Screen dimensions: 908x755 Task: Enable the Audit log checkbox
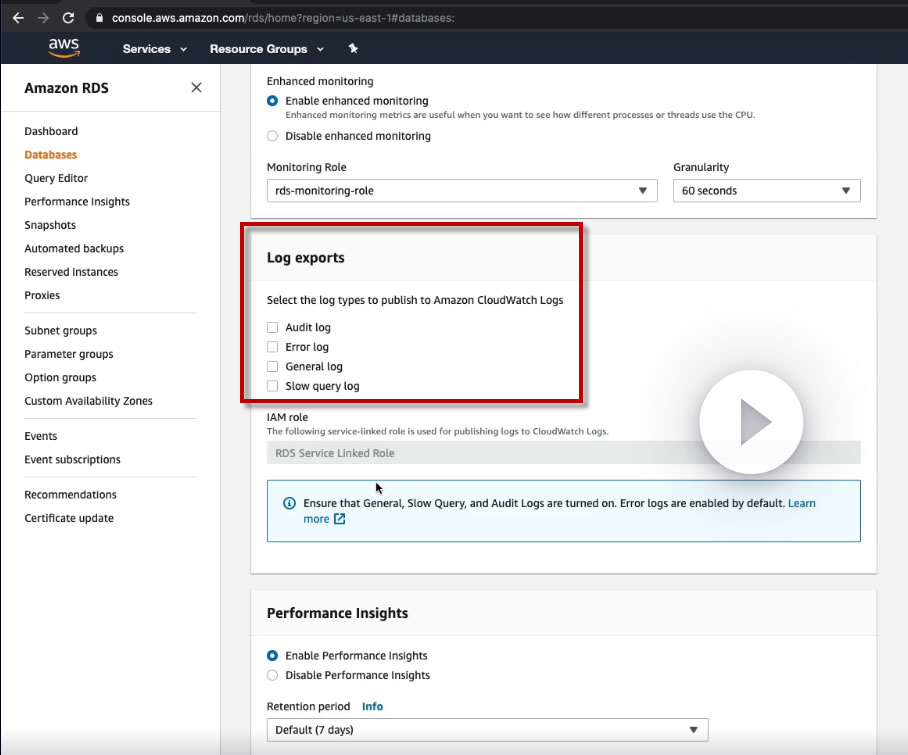point(273,328)
